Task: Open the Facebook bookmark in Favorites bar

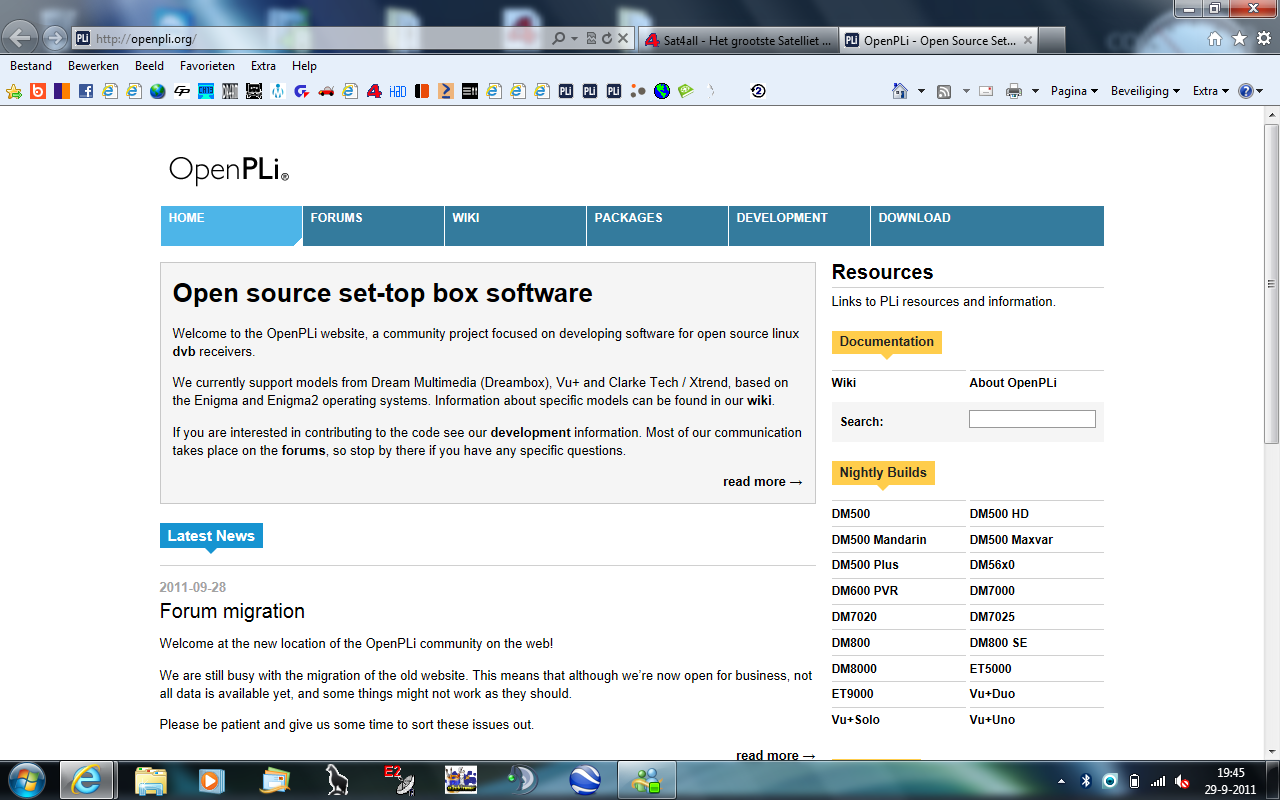Action: pos(86,91)
